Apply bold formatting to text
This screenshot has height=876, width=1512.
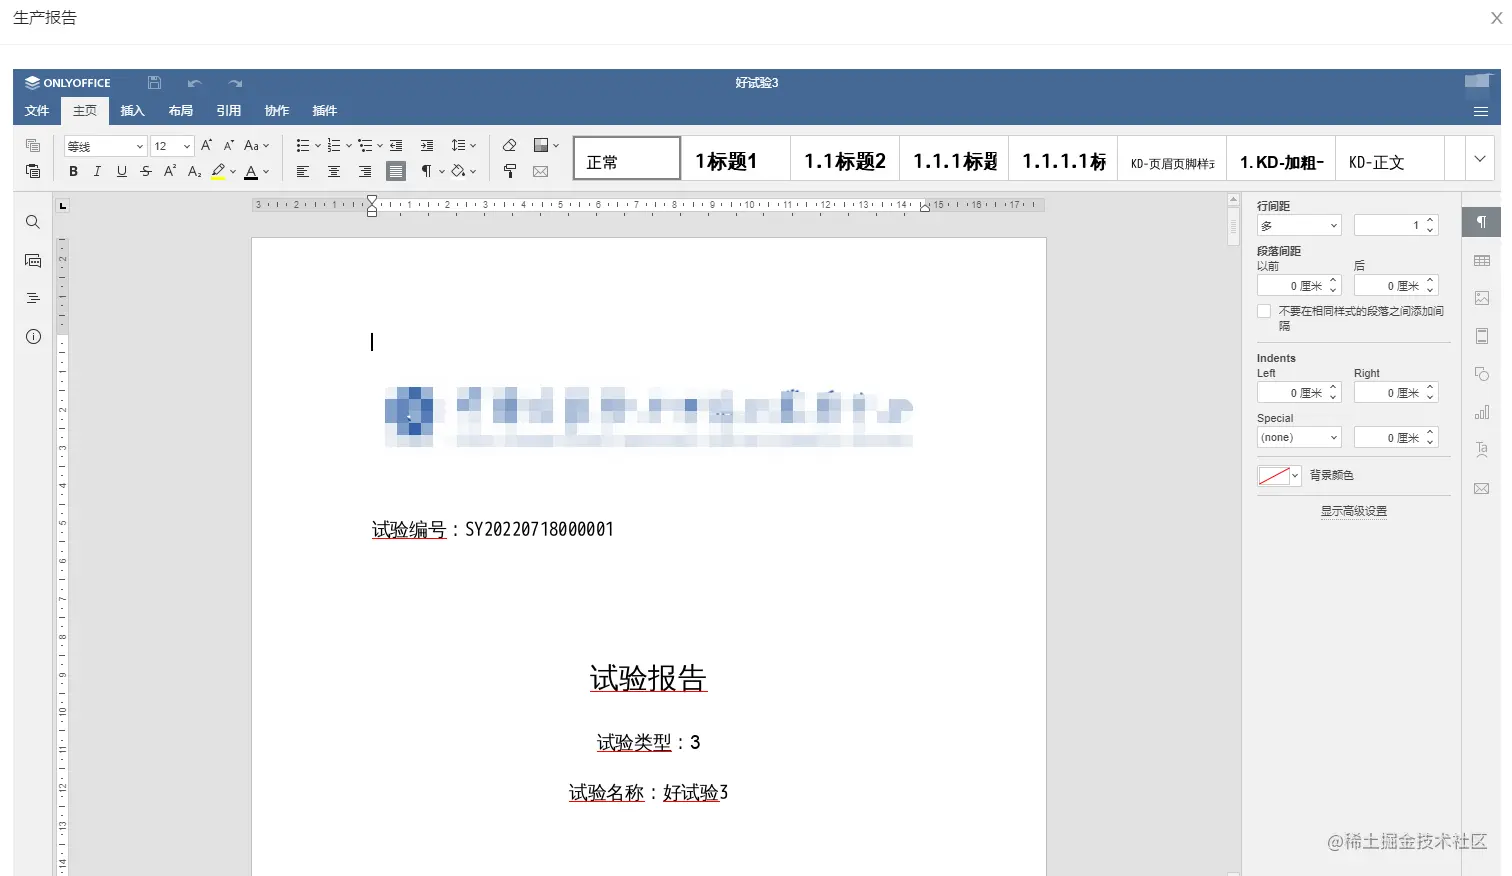tap(73, 171)
